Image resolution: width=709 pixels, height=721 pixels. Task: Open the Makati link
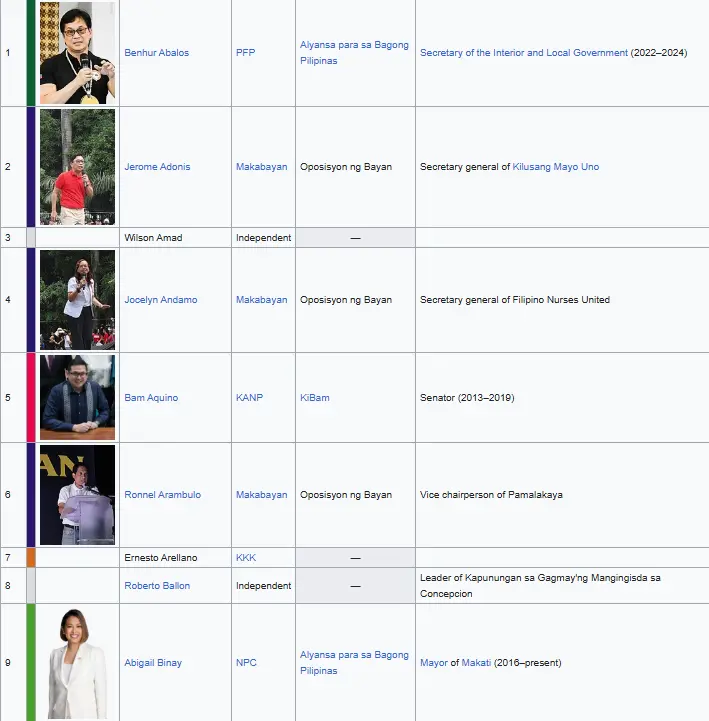476,663
